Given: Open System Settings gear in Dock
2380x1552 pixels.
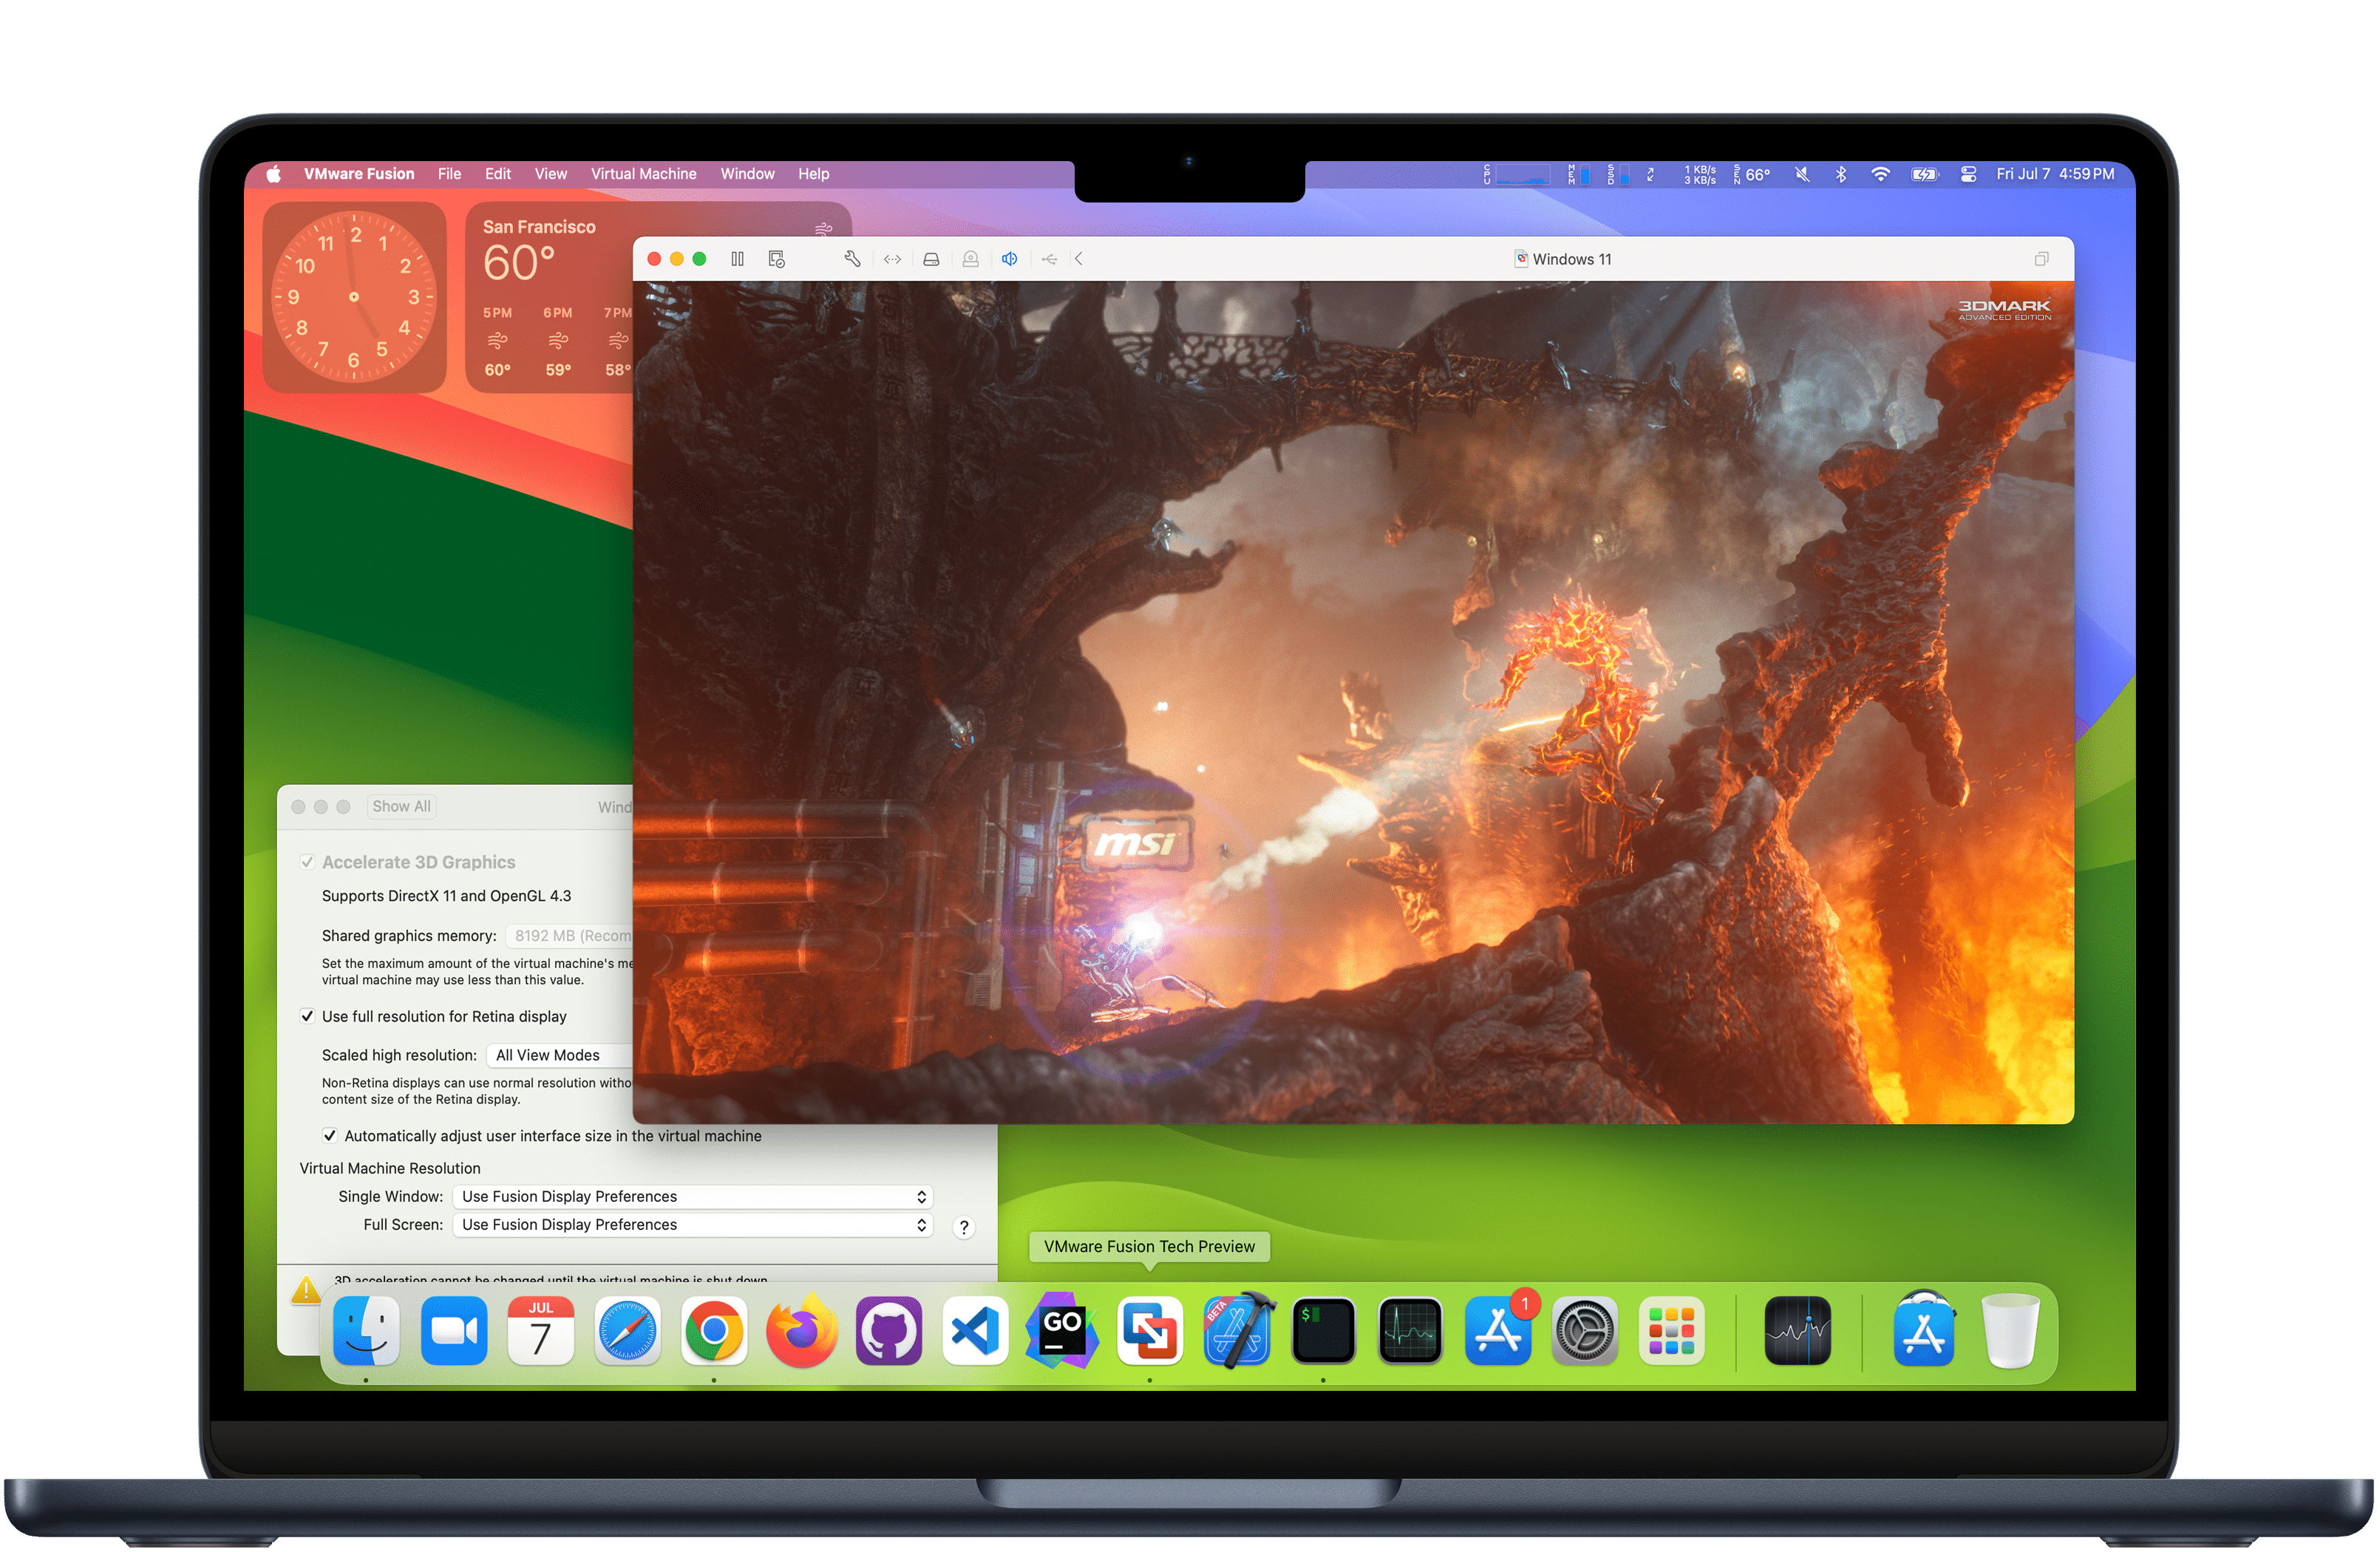Looking at the screenshot, I should pos(1585,1331).
